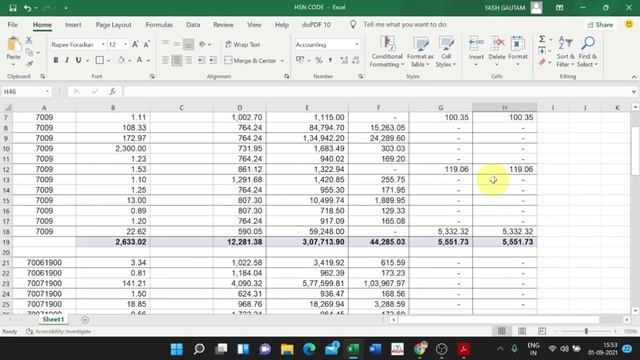640x360 pixels.
Task: Decrease font size with small A icon
Action: tap(147, 44)
